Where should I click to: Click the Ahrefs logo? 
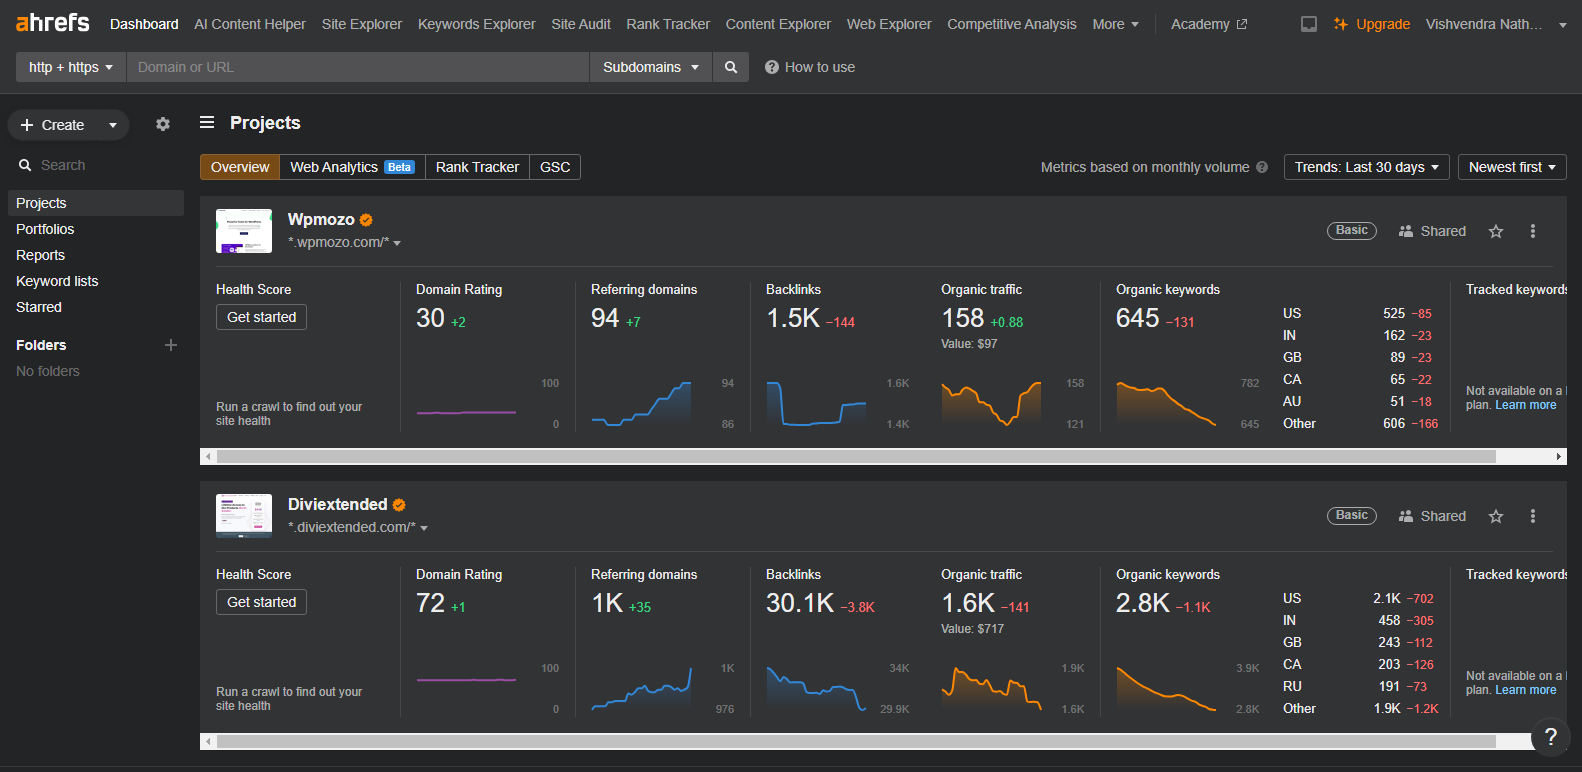tap(53, 23)
